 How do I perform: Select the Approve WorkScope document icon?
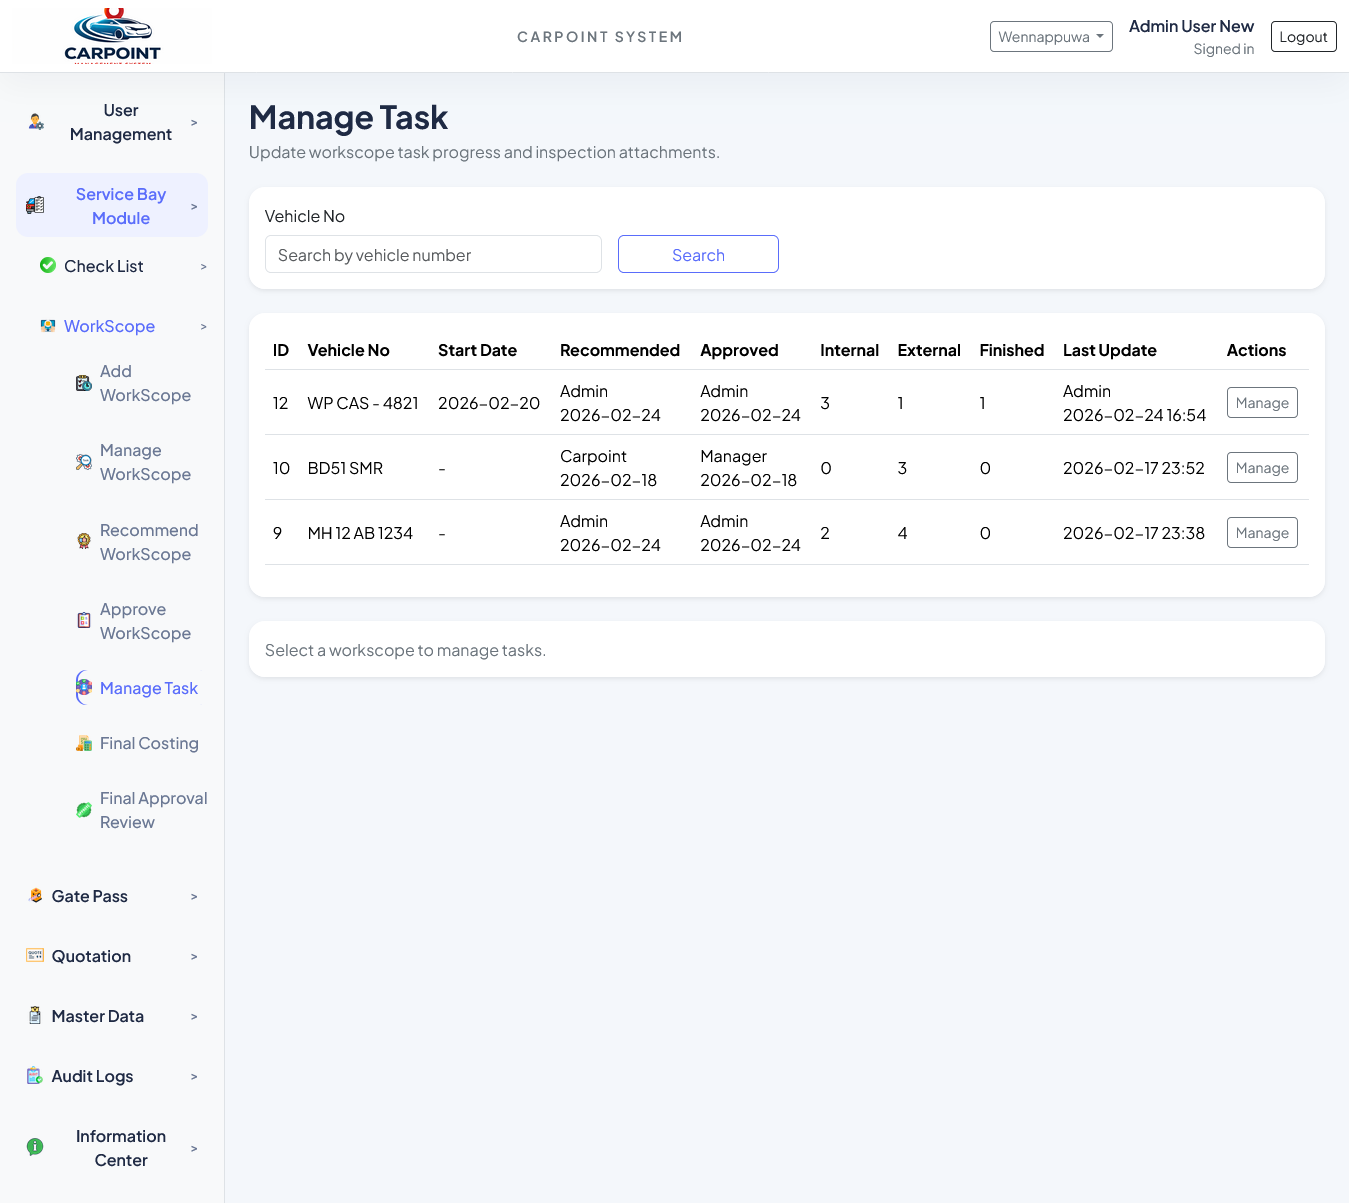click(83, 621)
